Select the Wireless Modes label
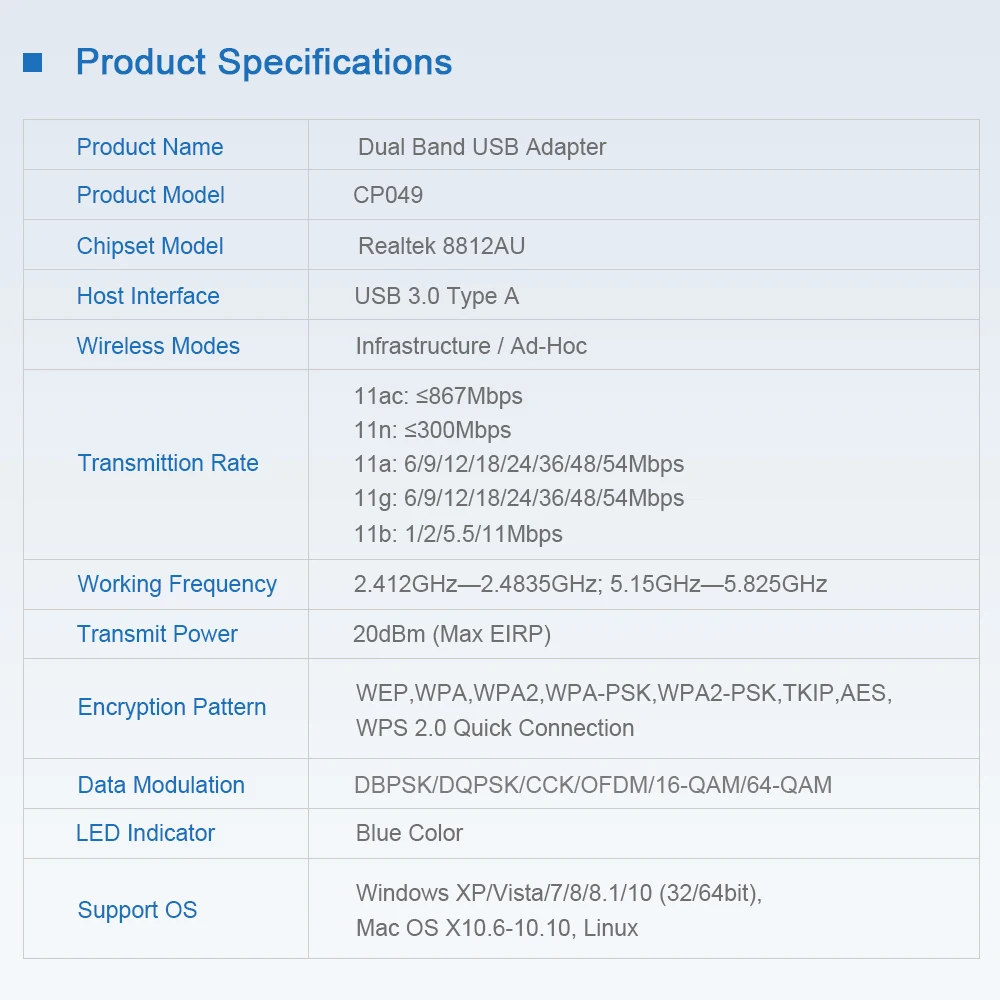 tap(158, 346)
